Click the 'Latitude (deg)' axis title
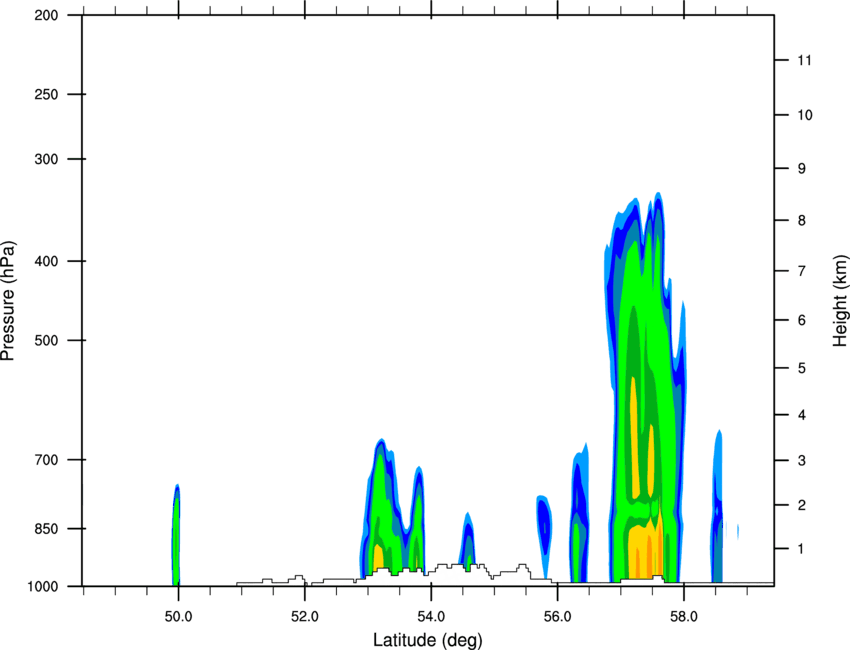The width and height of the screenshot is (850, 650). 428,640
